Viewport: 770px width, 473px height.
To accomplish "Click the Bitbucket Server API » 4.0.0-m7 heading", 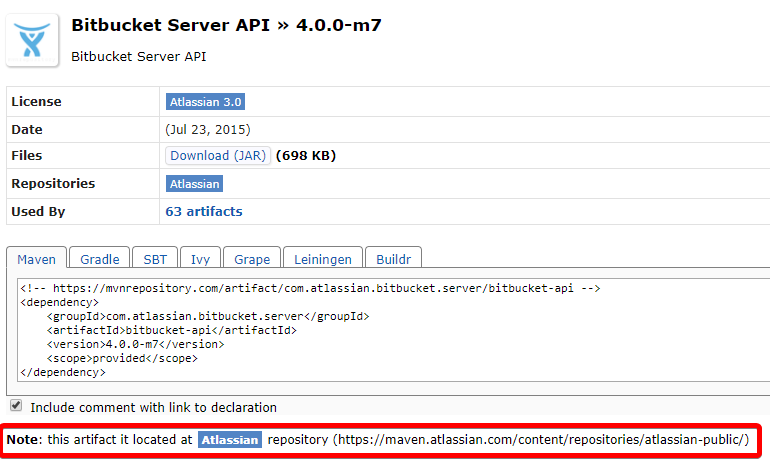I will point(226,25).
